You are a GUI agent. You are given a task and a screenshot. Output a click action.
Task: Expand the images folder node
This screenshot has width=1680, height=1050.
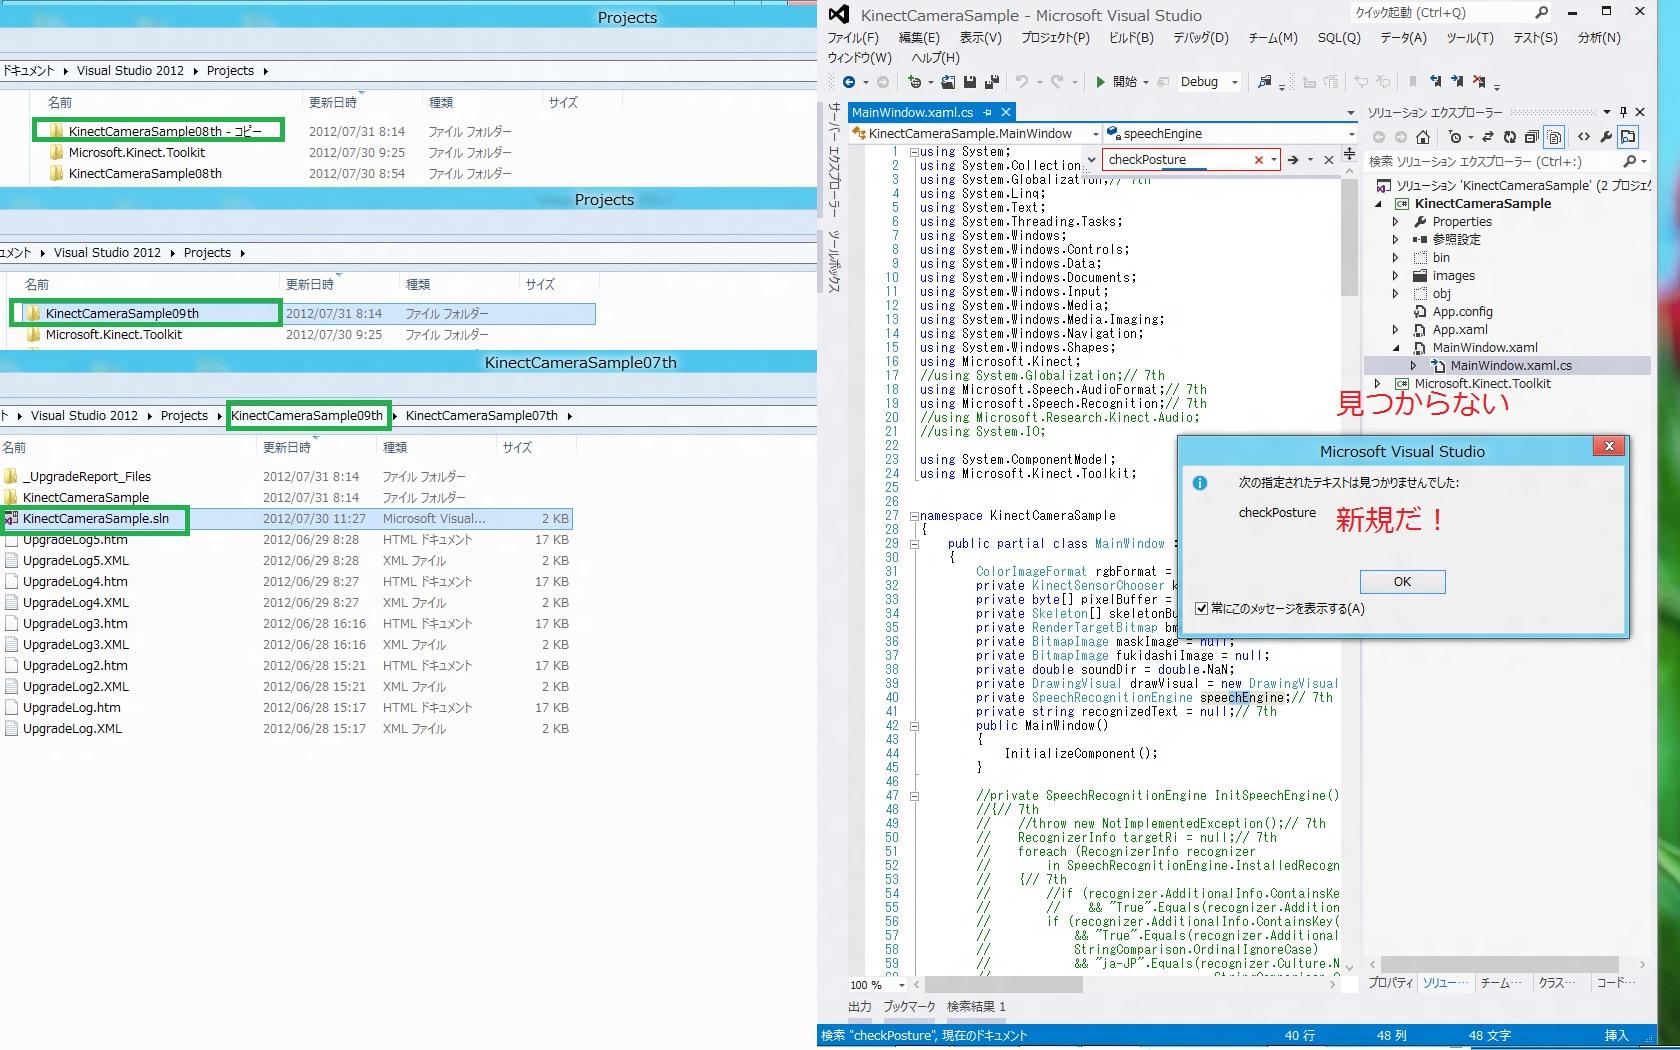coord(1396,276)
